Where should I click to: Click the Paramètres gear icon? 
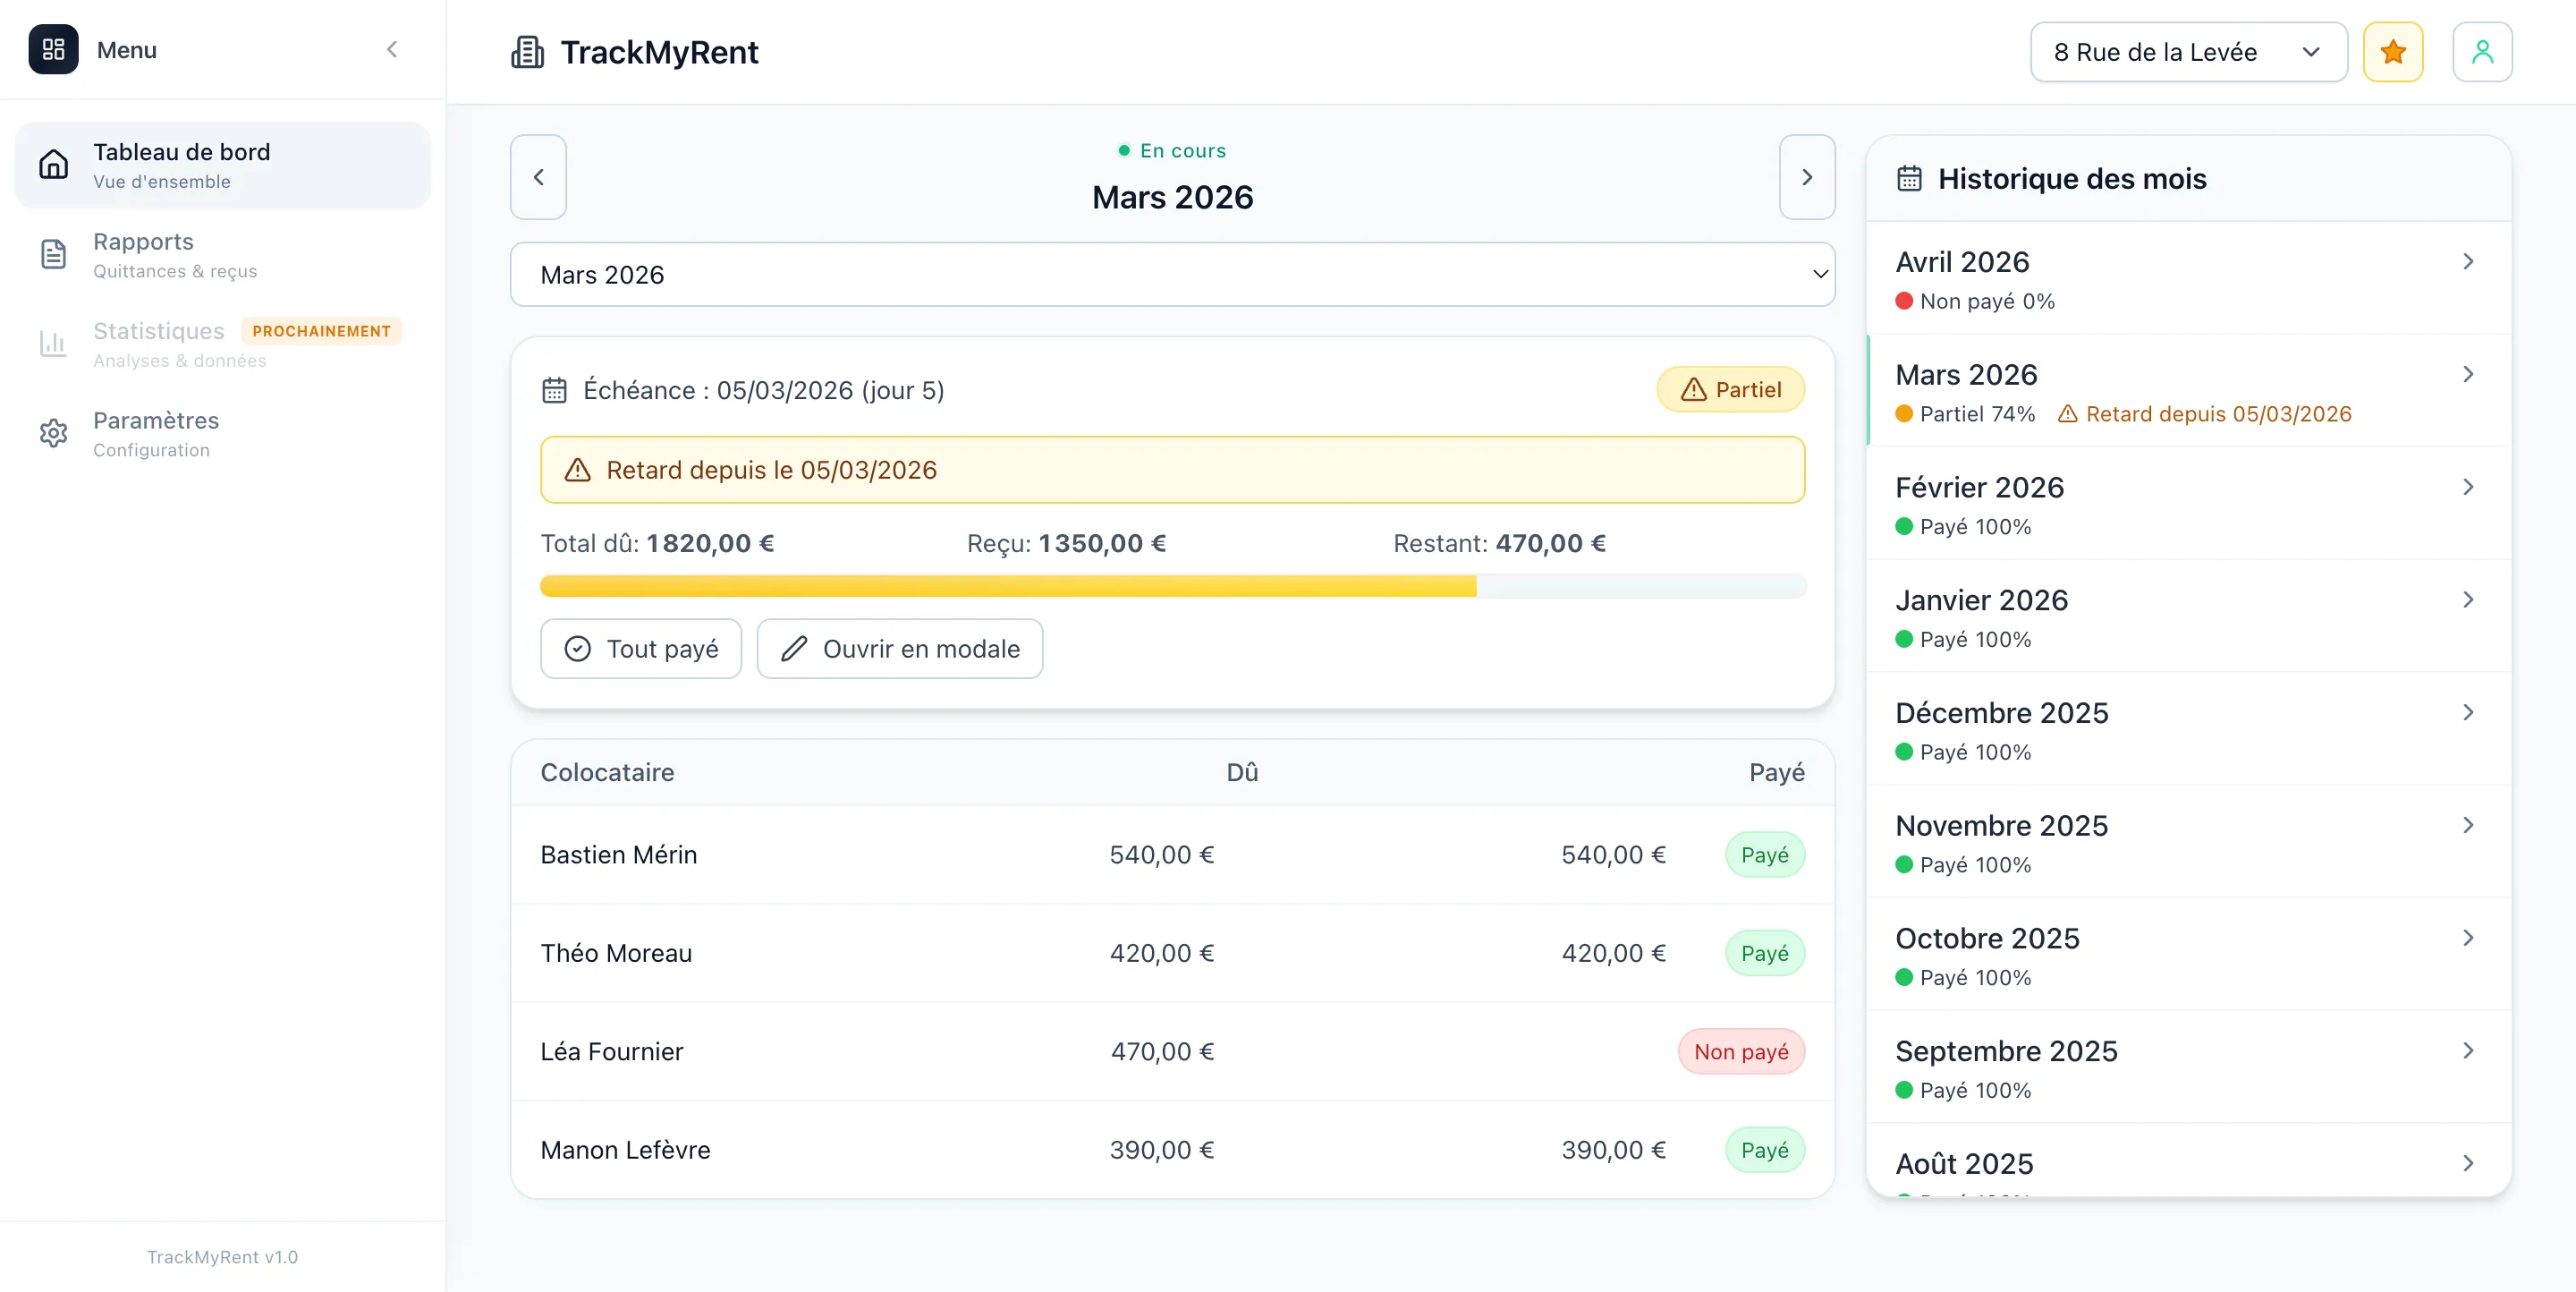(x=54, y=434)
